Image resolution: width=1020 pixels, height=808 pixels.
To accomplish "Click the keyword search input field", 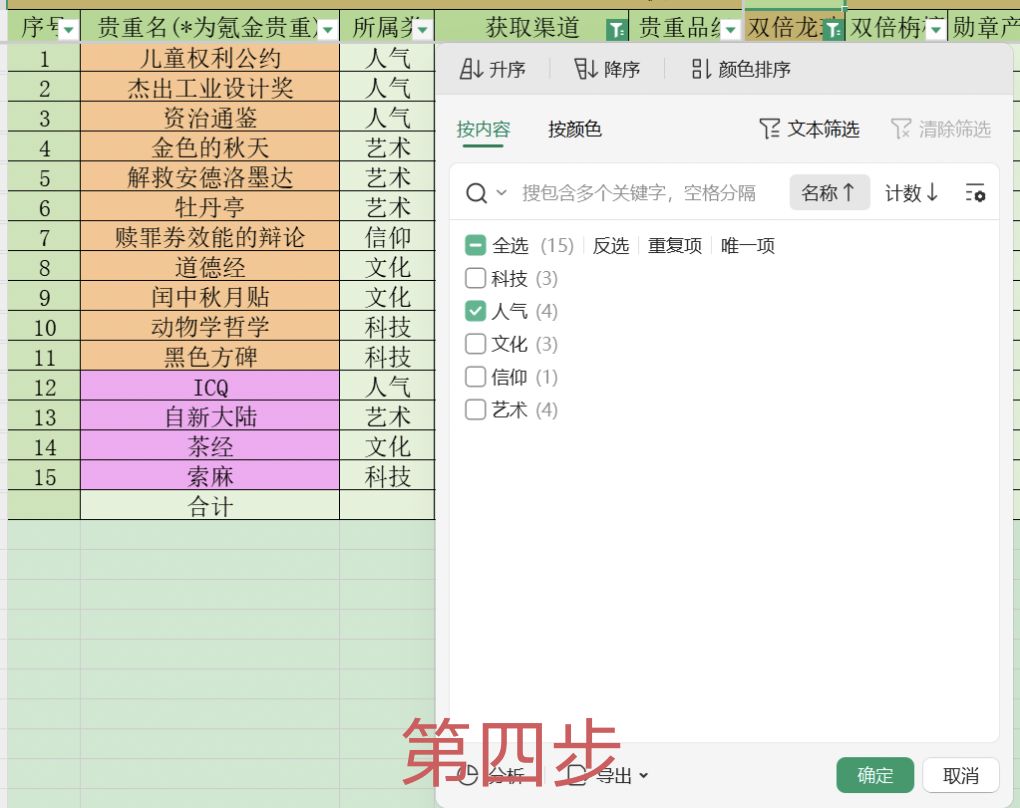I will pyautogui.click(x=640, y=193).
